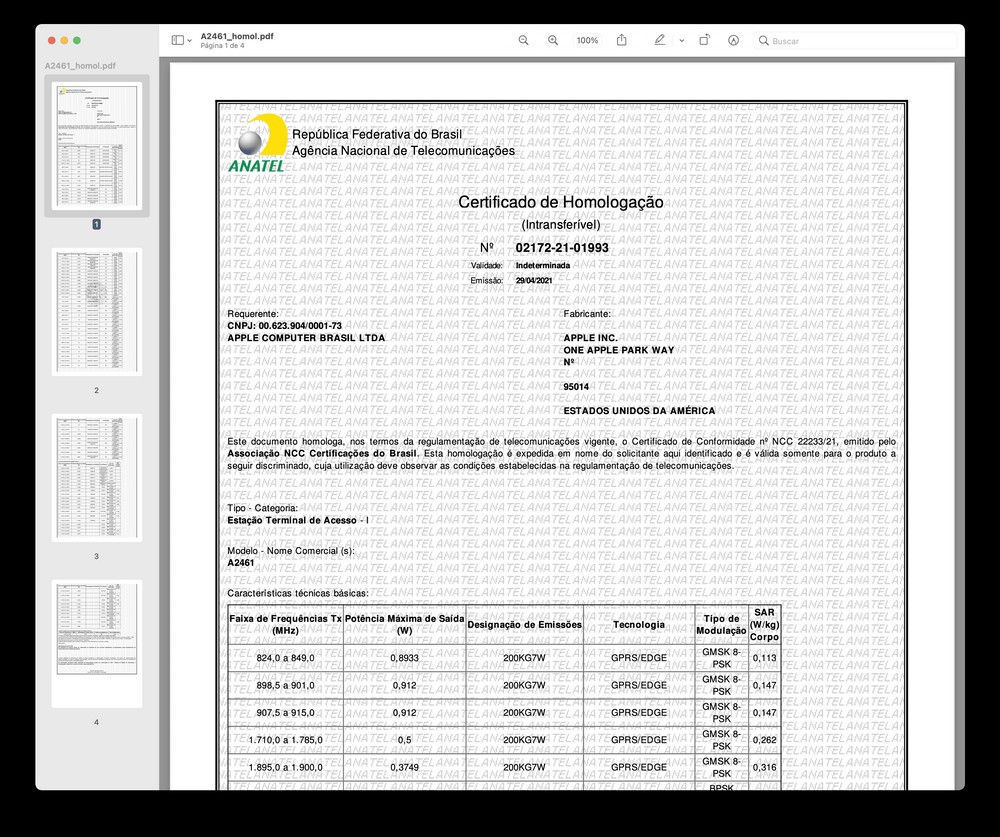Click the 824,0 a 849,0 cell

pyautogui.click(x=285, y=658)
